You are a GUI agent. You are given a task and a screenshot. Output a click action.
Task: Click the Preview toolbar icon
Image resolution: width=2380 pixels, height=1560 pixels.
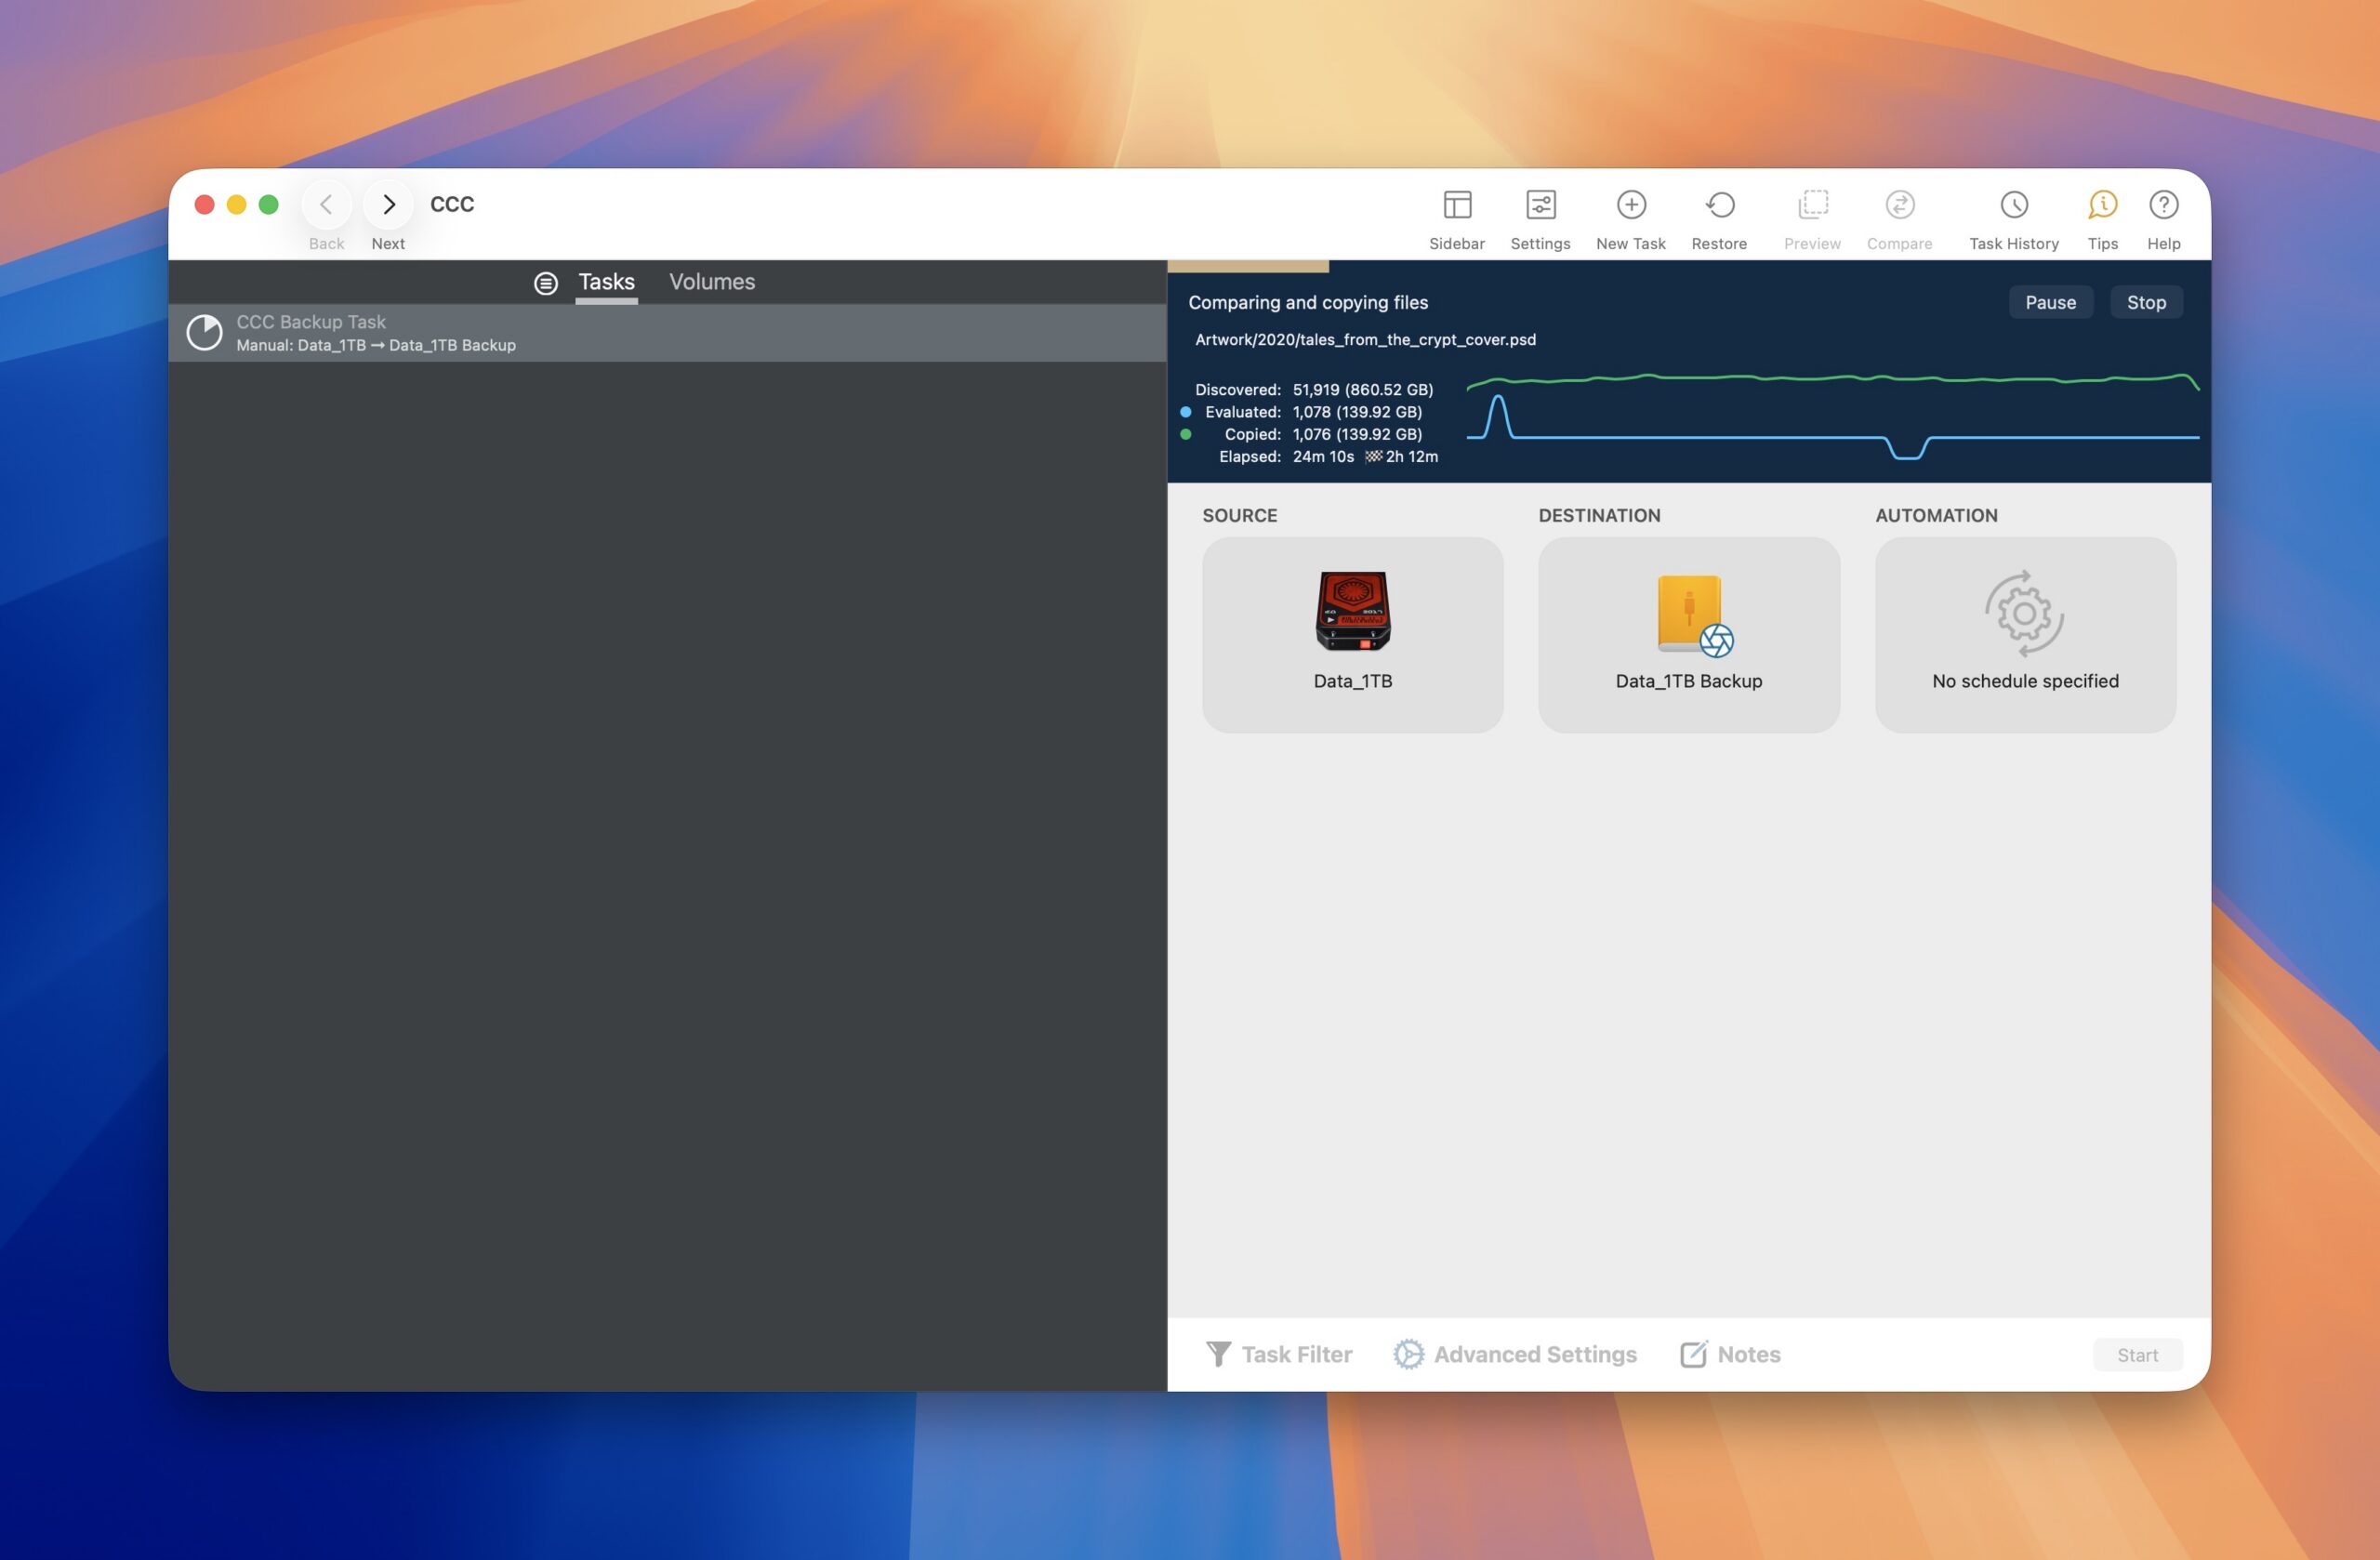point(1812,205)
